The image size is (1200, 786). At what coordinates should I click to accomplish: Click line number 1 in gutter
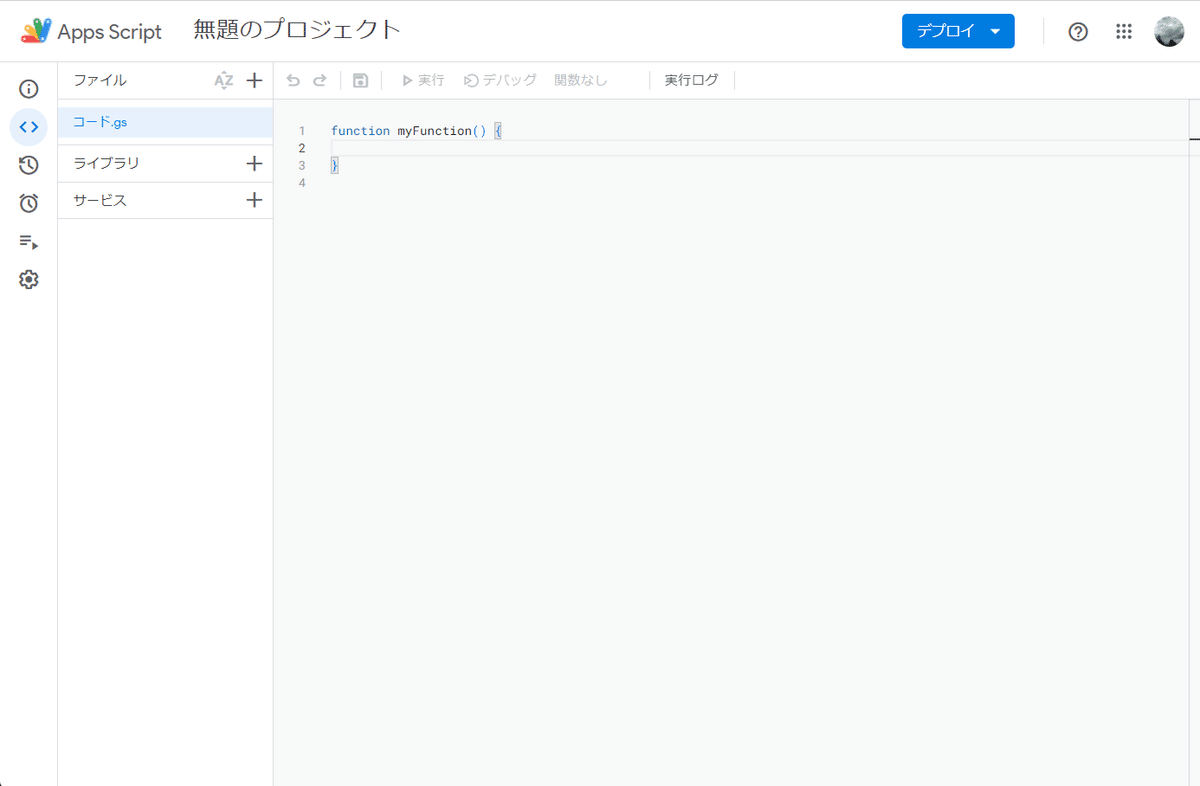pos(302,131)
